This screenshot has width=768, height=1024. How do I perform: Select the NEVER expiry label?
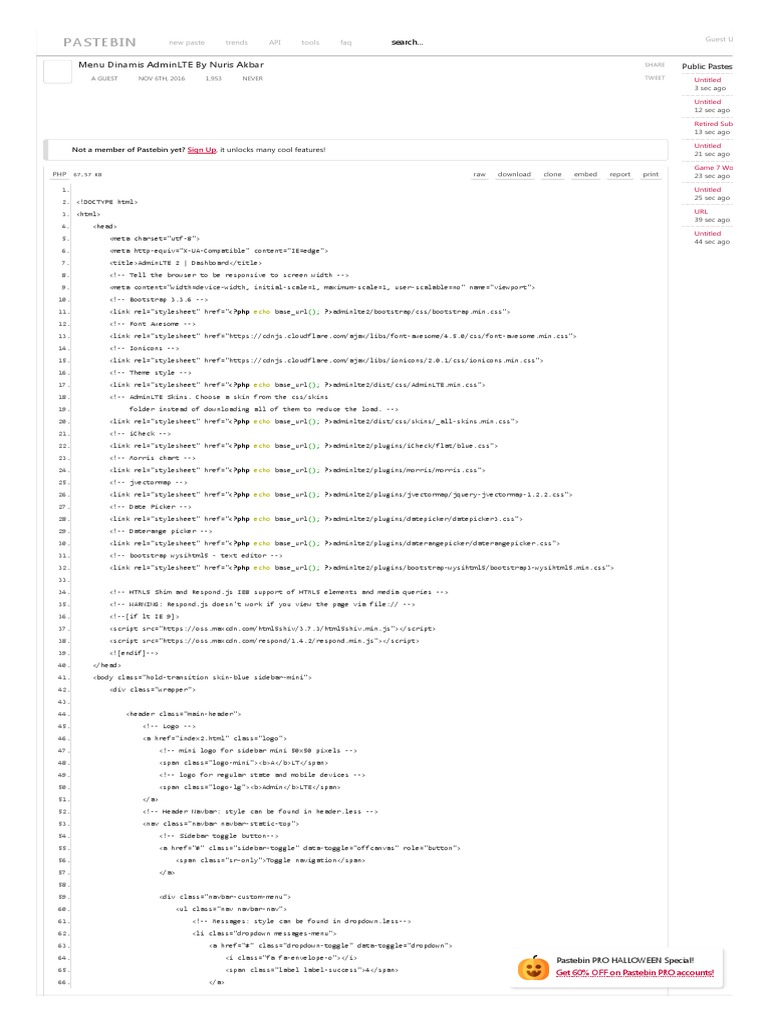pyautogui.click(x=253, y=78)
